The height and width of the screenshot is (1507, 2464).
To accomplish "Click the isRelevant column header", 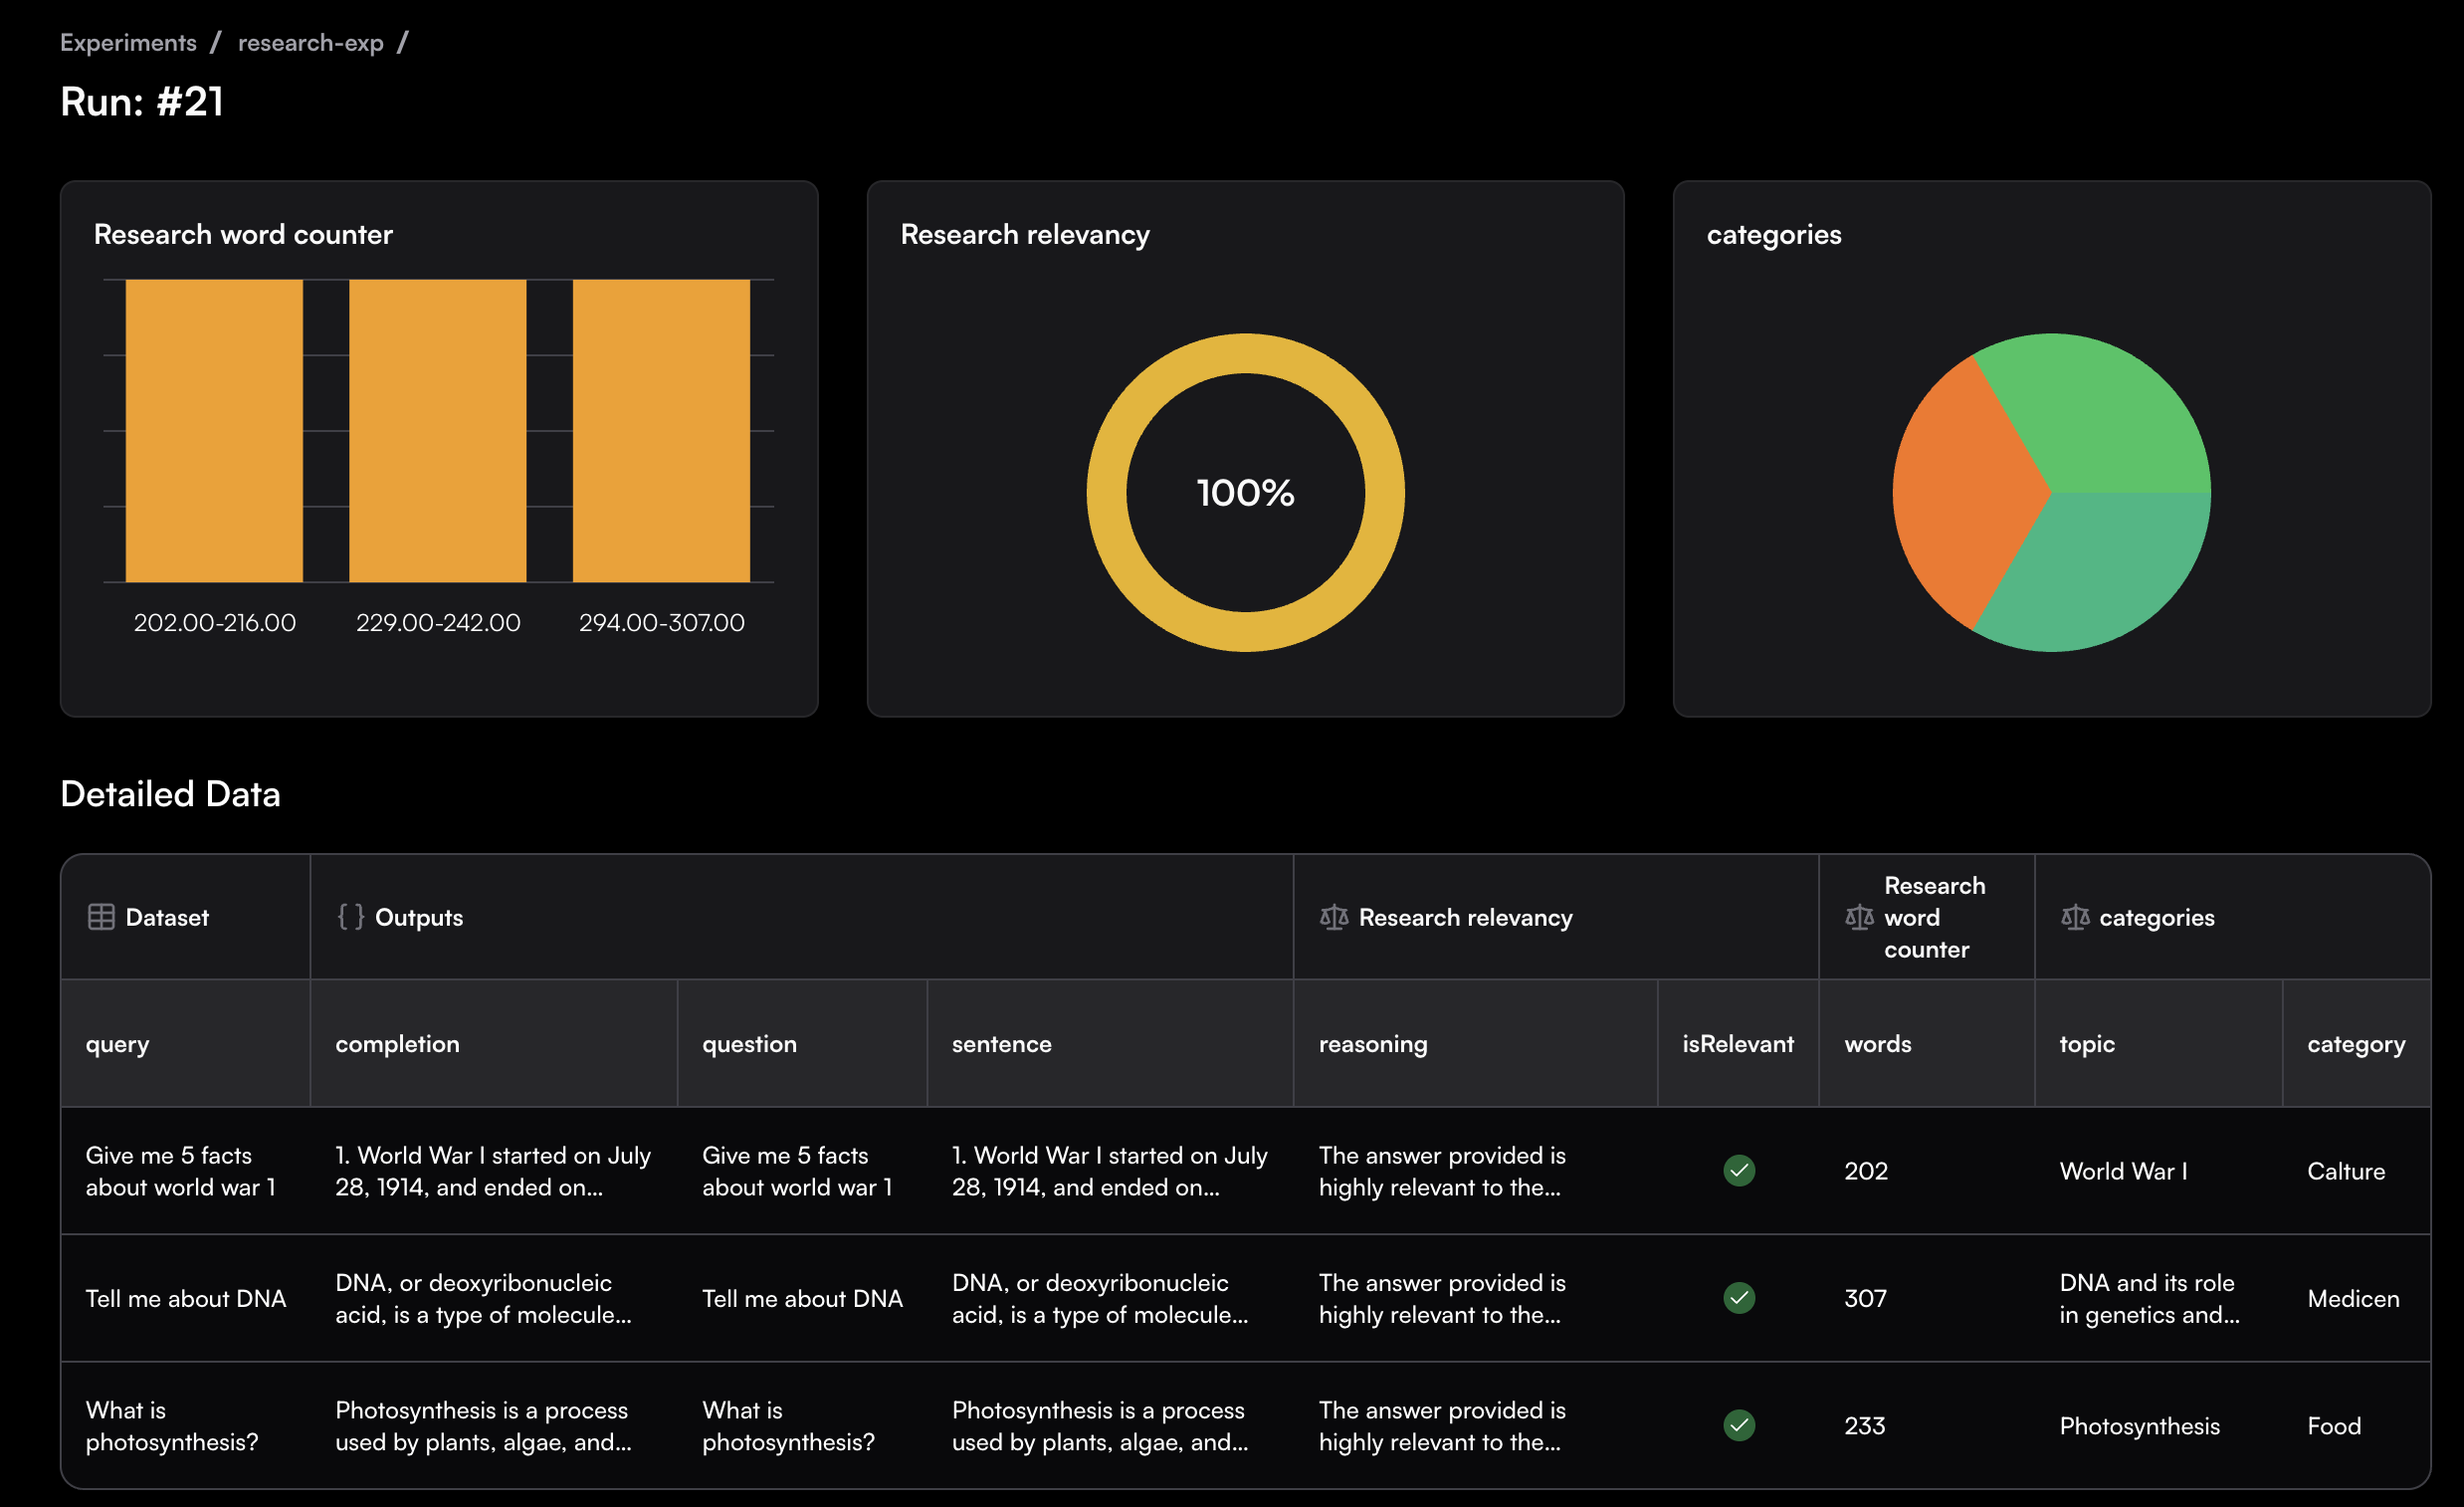I will click(x=1737, y=1044).
